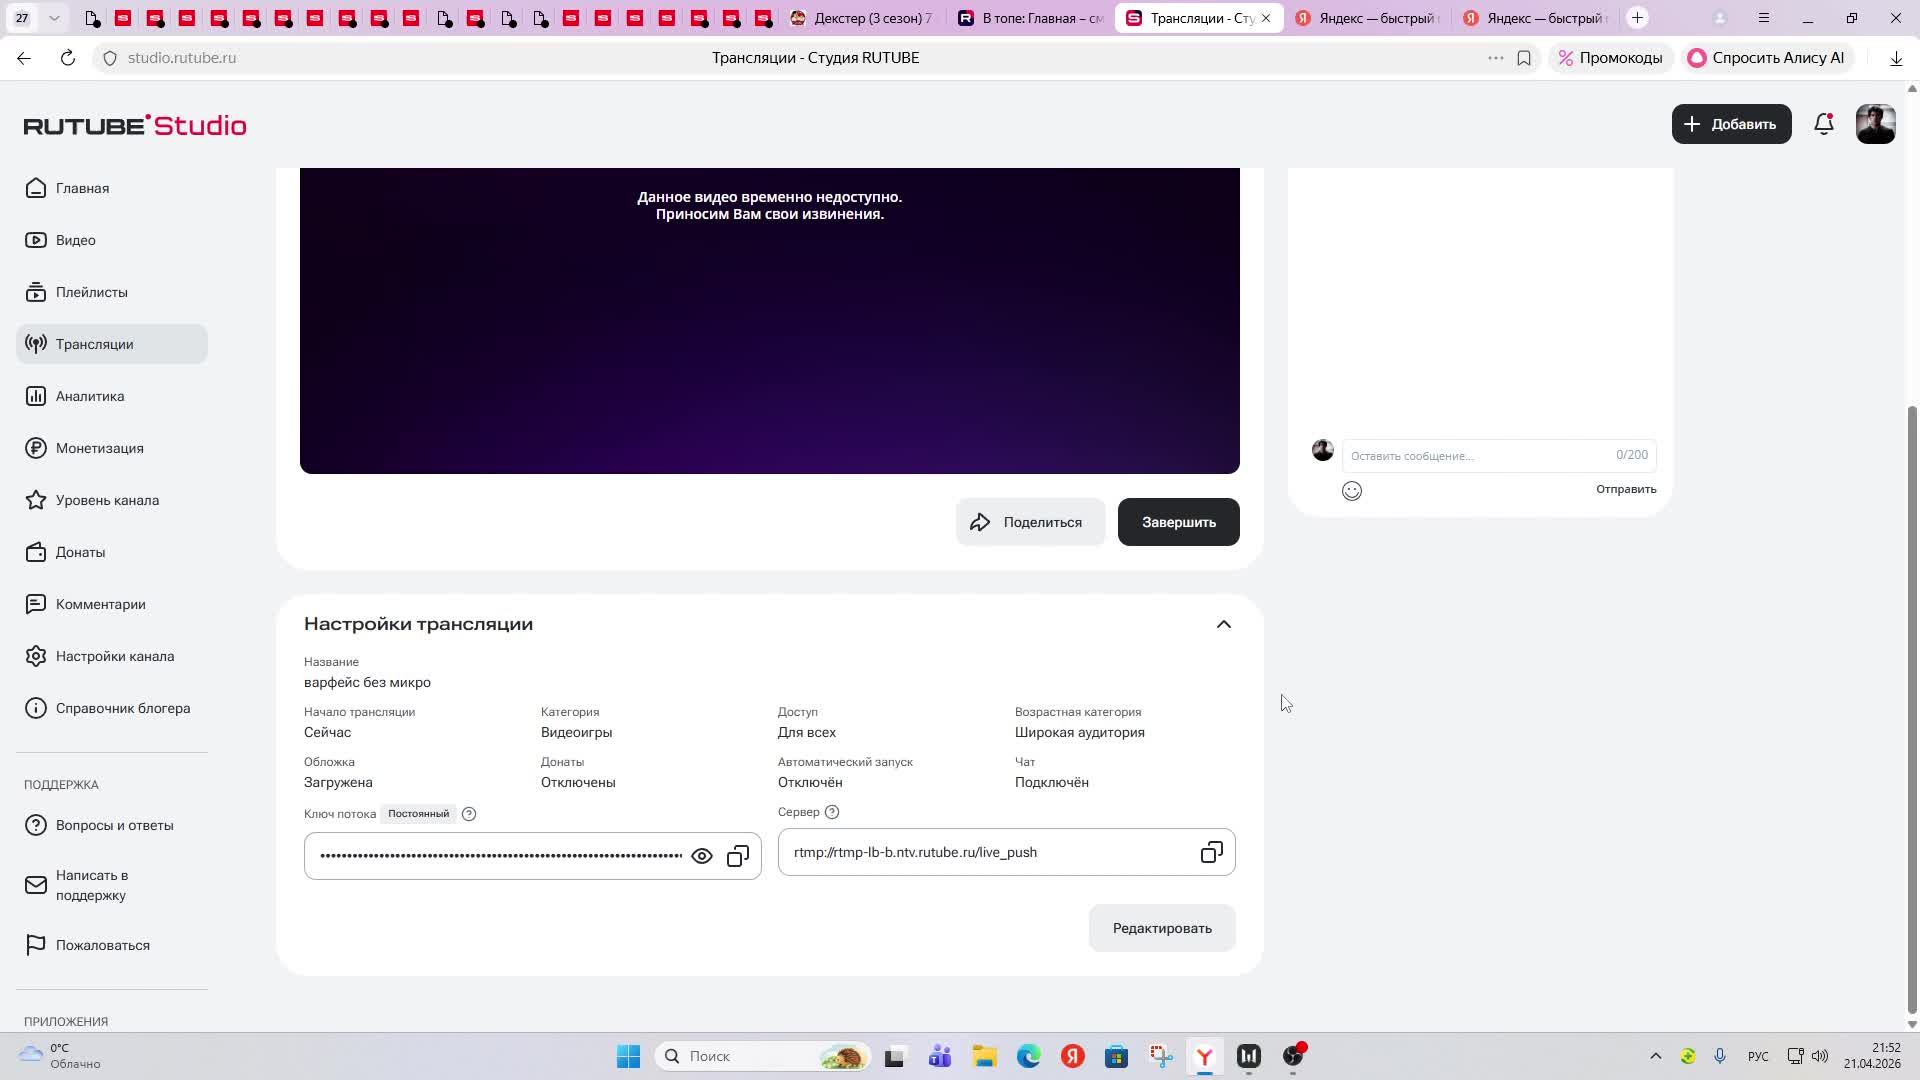Click the Поделиться share button
The image size is (1920, 1080).
[x=1030, y=522]
